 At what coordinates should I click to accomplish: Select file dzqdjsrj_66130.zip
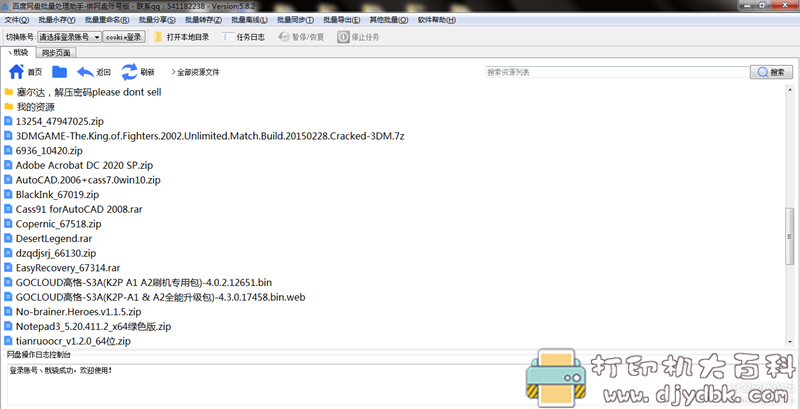(56, 253)
